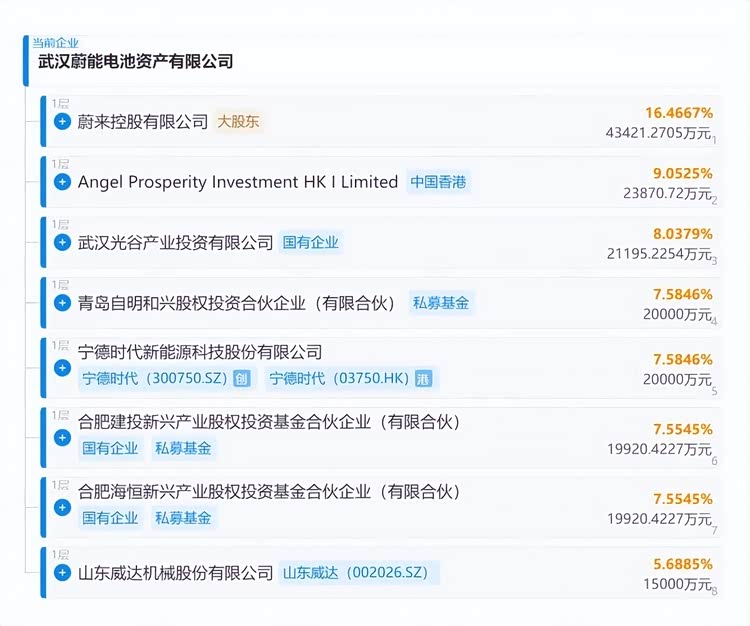The width and height of the screenshot is (750, 626).
Task: Expand the 蔚来控股有限公司 node plus icon
Action: coord(62,122)
